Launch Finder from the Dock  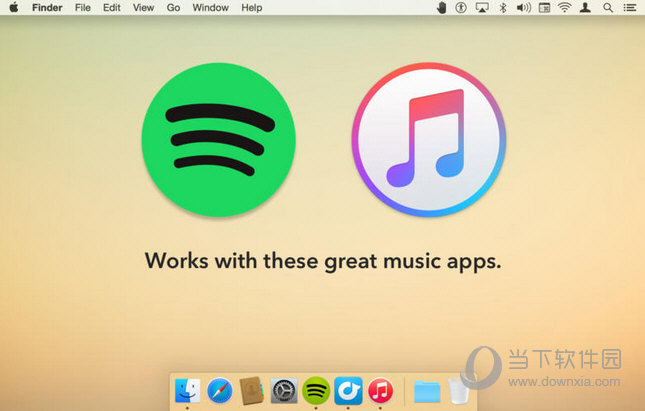pos(188,390)
